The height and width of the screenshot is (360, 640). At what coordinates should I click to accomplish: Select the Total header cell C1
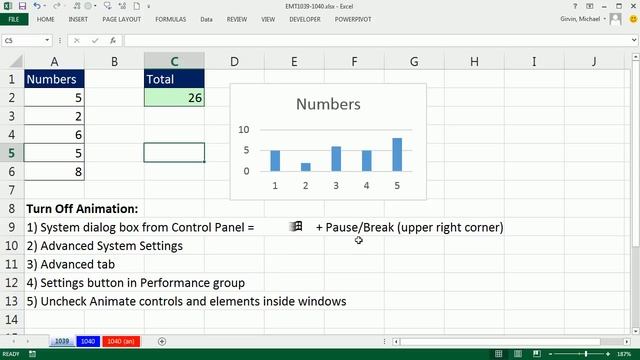(174, 79)
